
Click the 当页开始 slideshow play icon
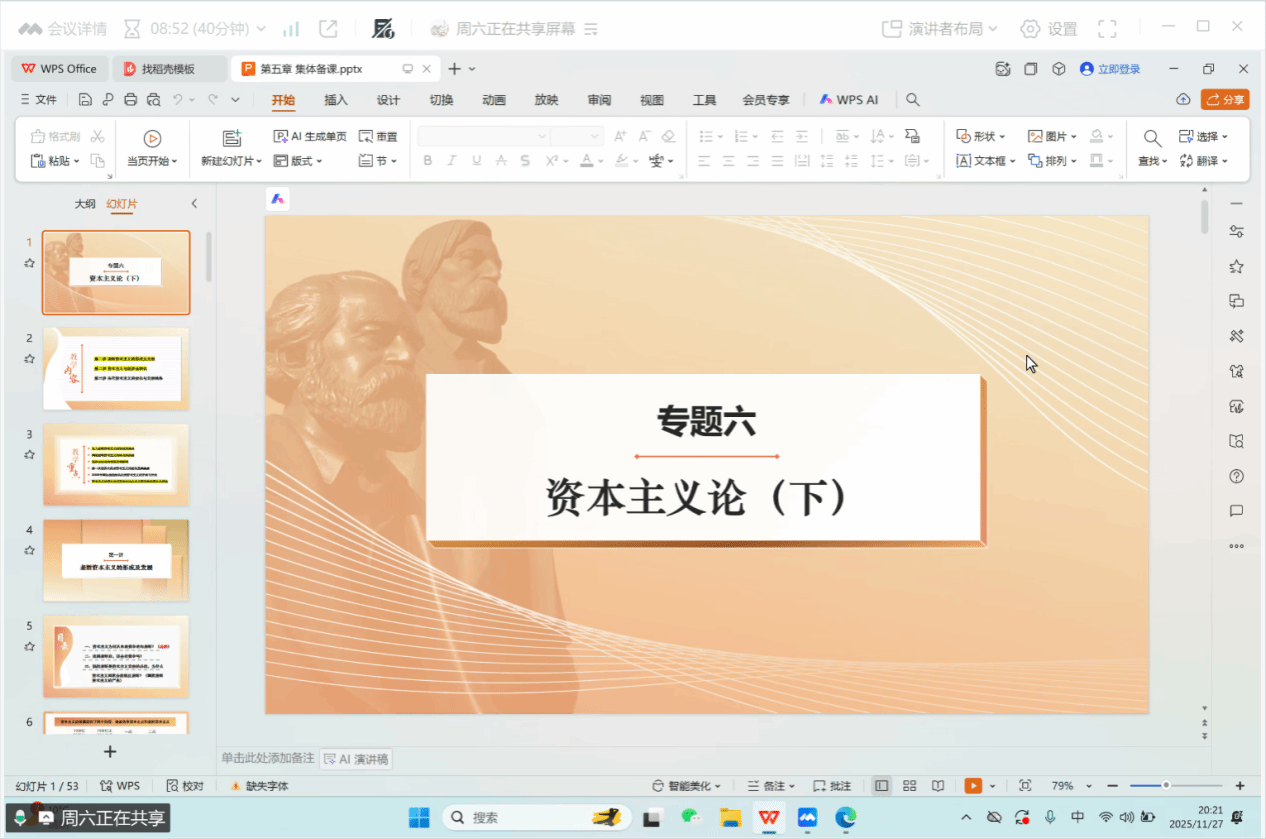152,138
